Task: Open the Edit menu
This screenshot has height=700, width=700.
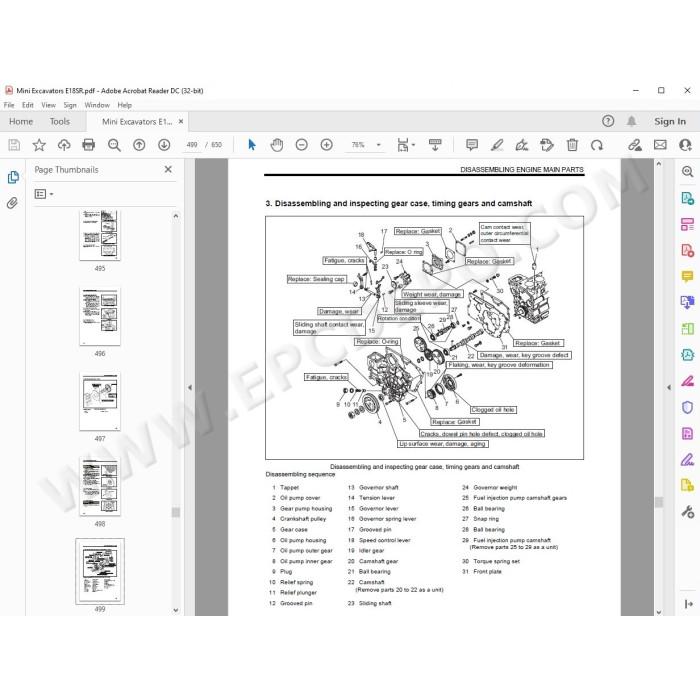Action: 28,105
